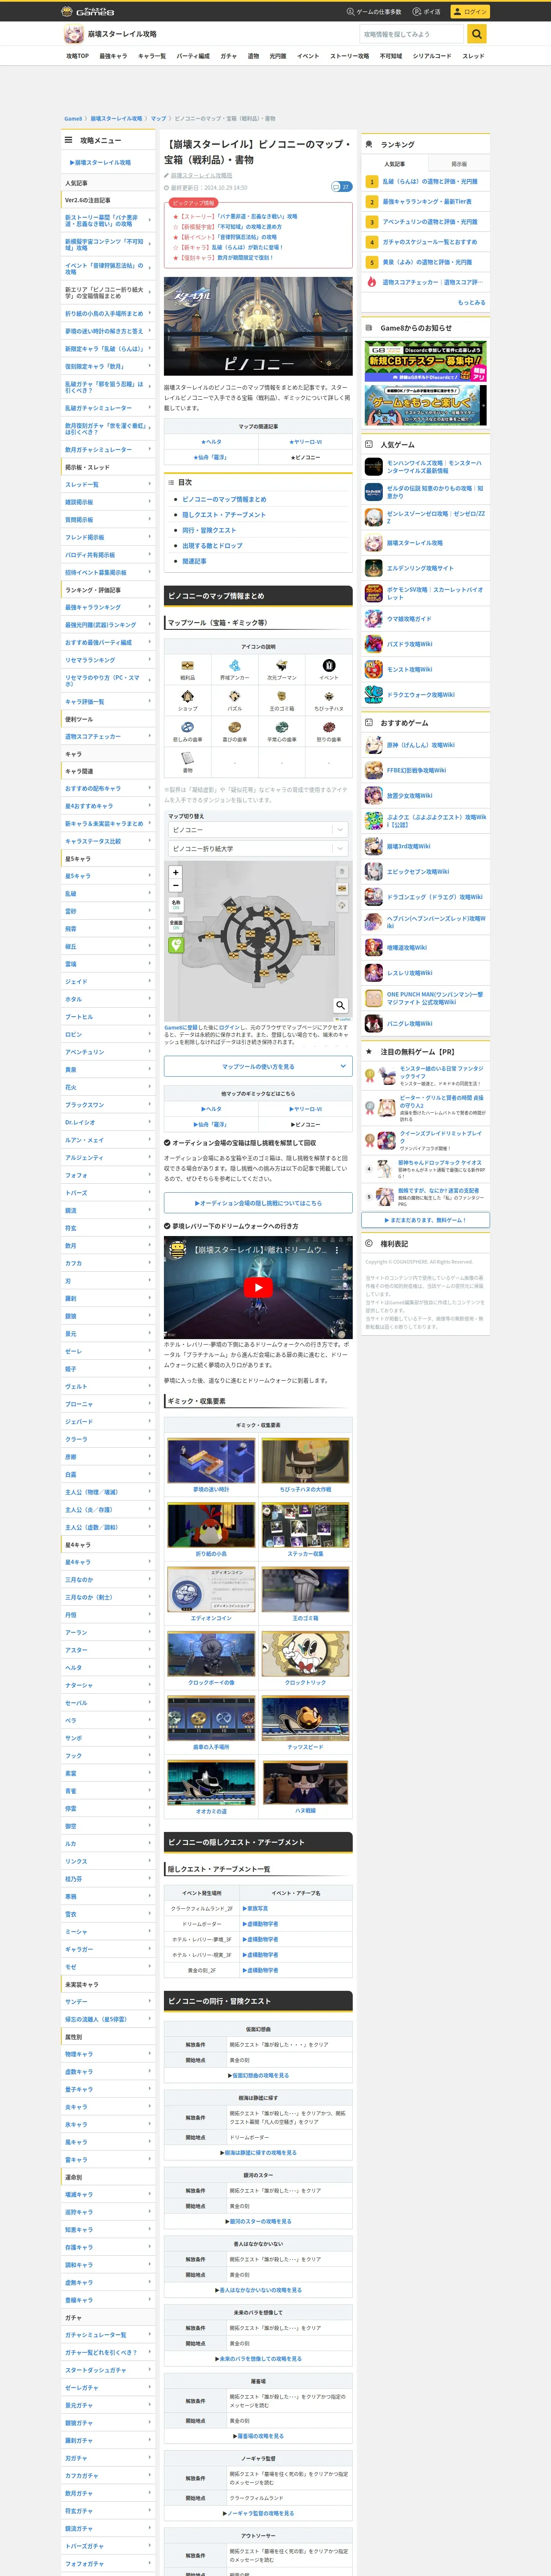Expand マップツールの使い方を見る section
The image size is (551, 2576).
(258, 1067)
